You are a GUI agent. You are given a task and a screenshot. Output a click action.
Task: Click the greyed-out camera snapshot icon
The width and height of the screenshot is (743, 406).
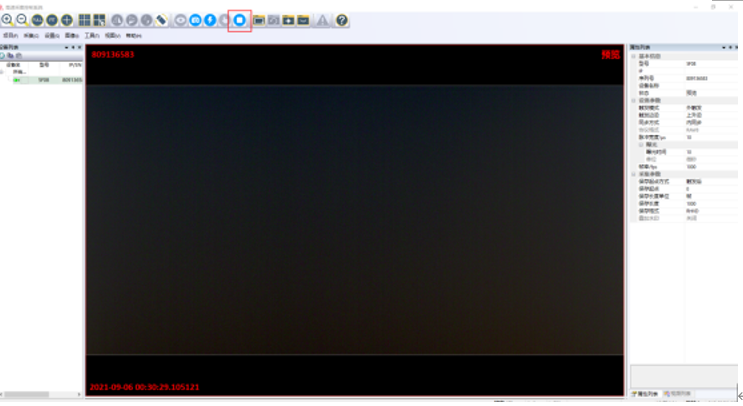click(x=273, y=20)
